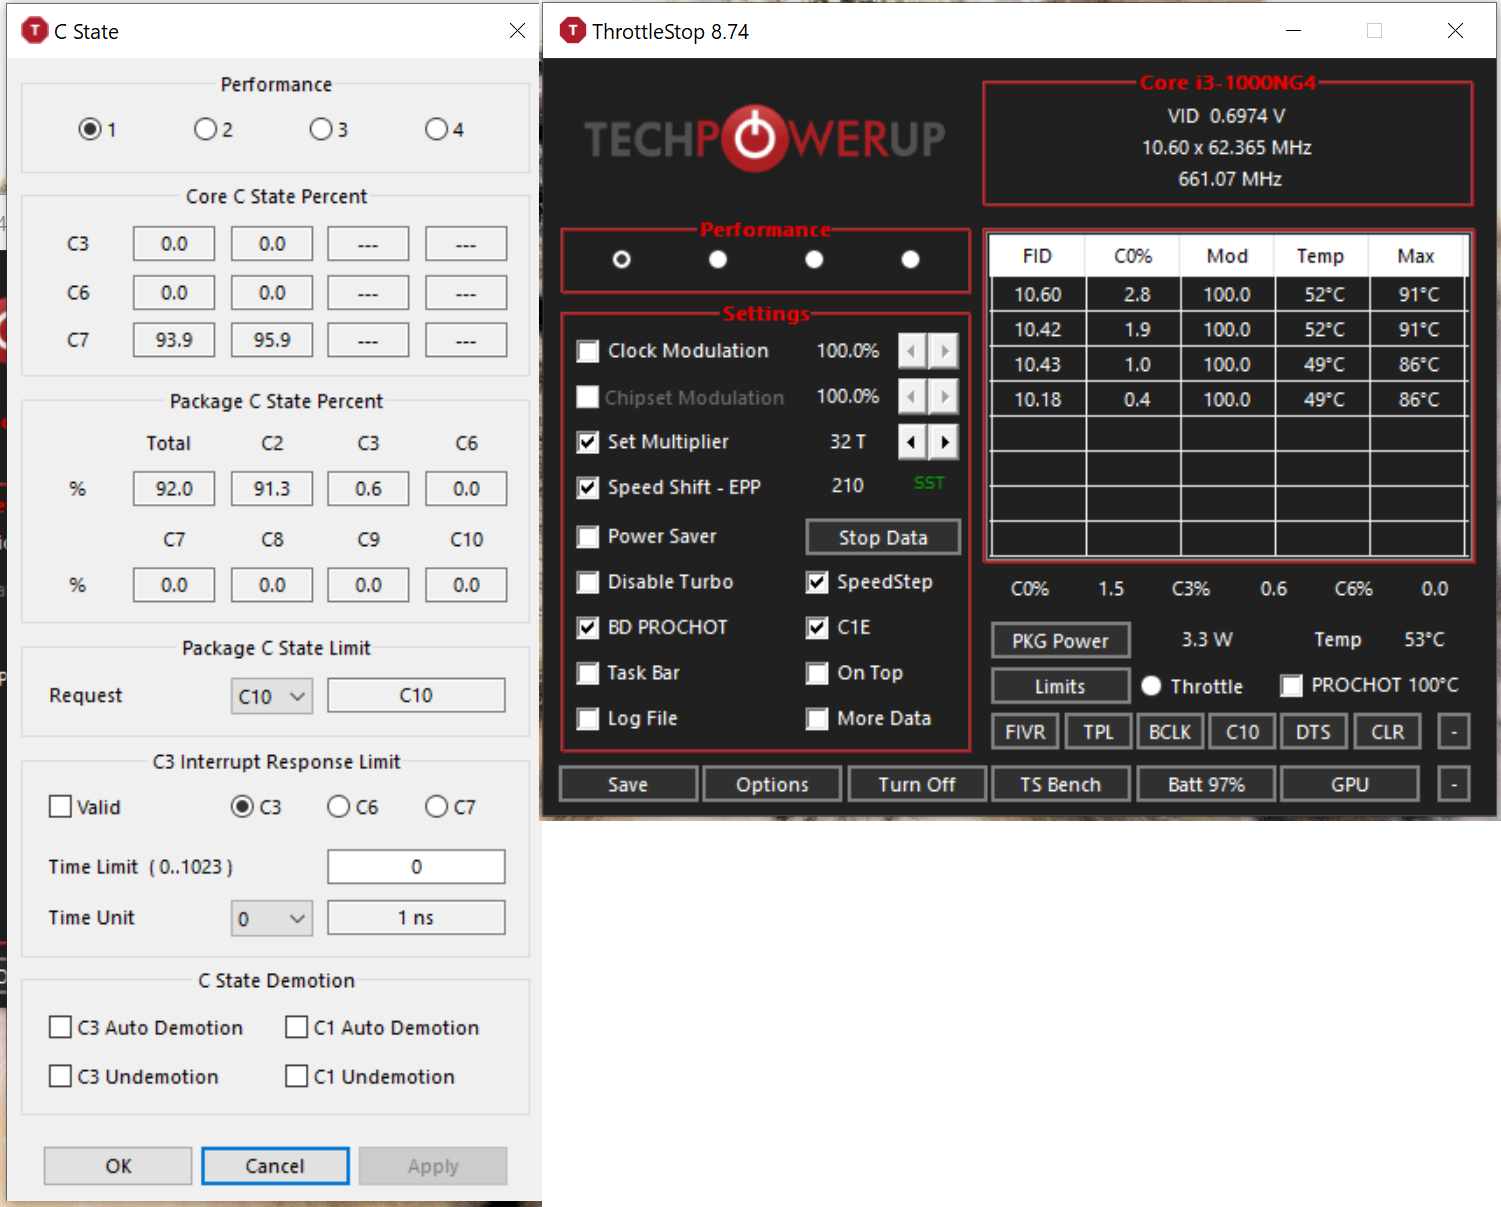1501x1207 pixels.
Task: Check Disable Turbo option
Action: 588,582
